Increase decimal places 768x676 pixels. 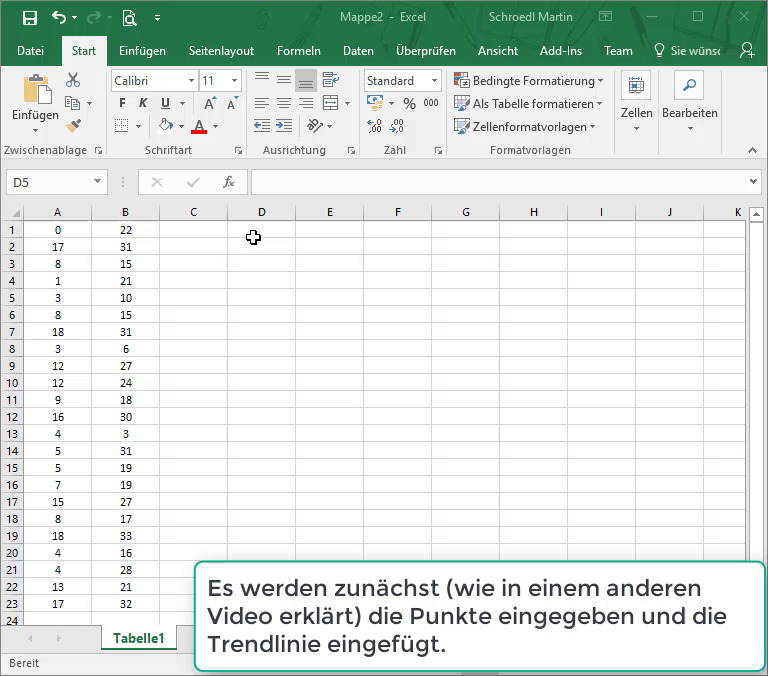click(x=375, y=126)
